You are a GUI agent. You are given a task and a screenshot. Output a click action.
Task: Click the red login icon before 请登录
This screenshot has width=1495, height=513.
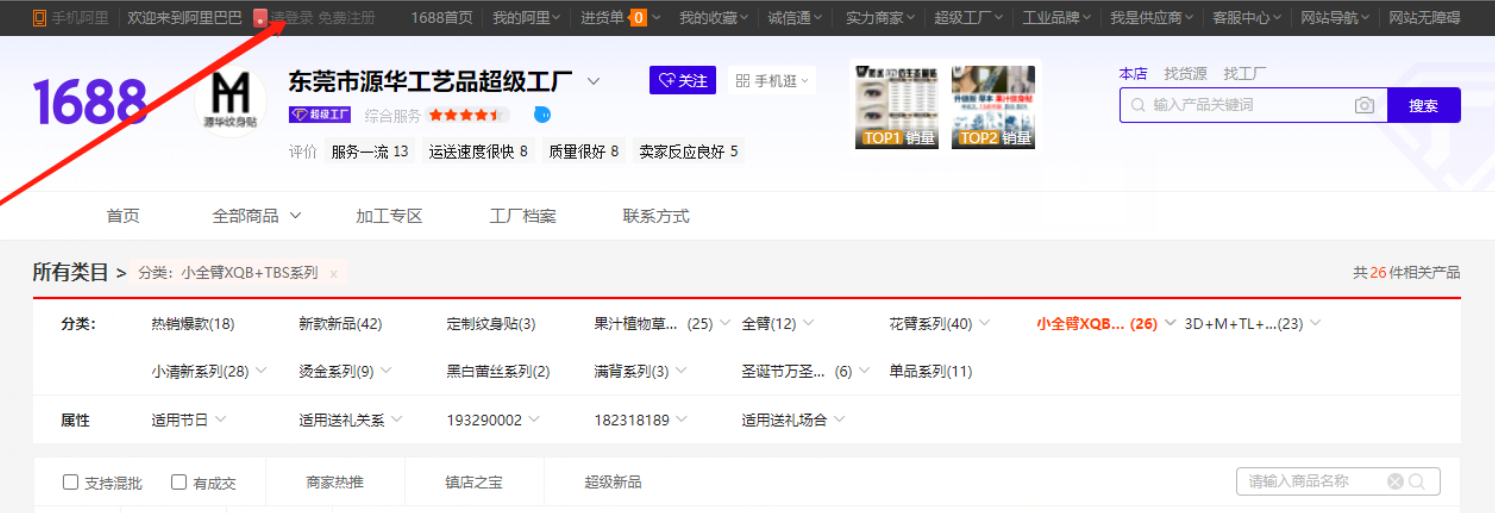pyautogui.click(x=260, y=18)
